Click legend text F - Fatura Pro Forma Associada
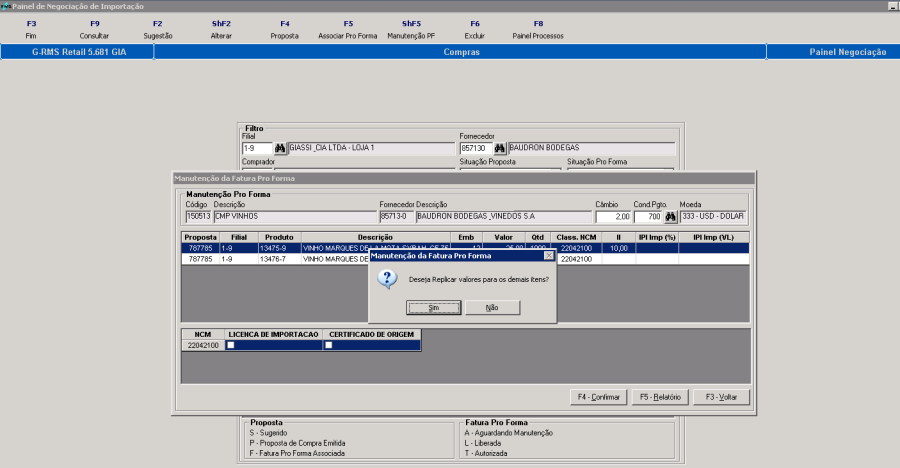Image resolution: width=900 pixels, height=468 pixels. [x=297, y=453]
